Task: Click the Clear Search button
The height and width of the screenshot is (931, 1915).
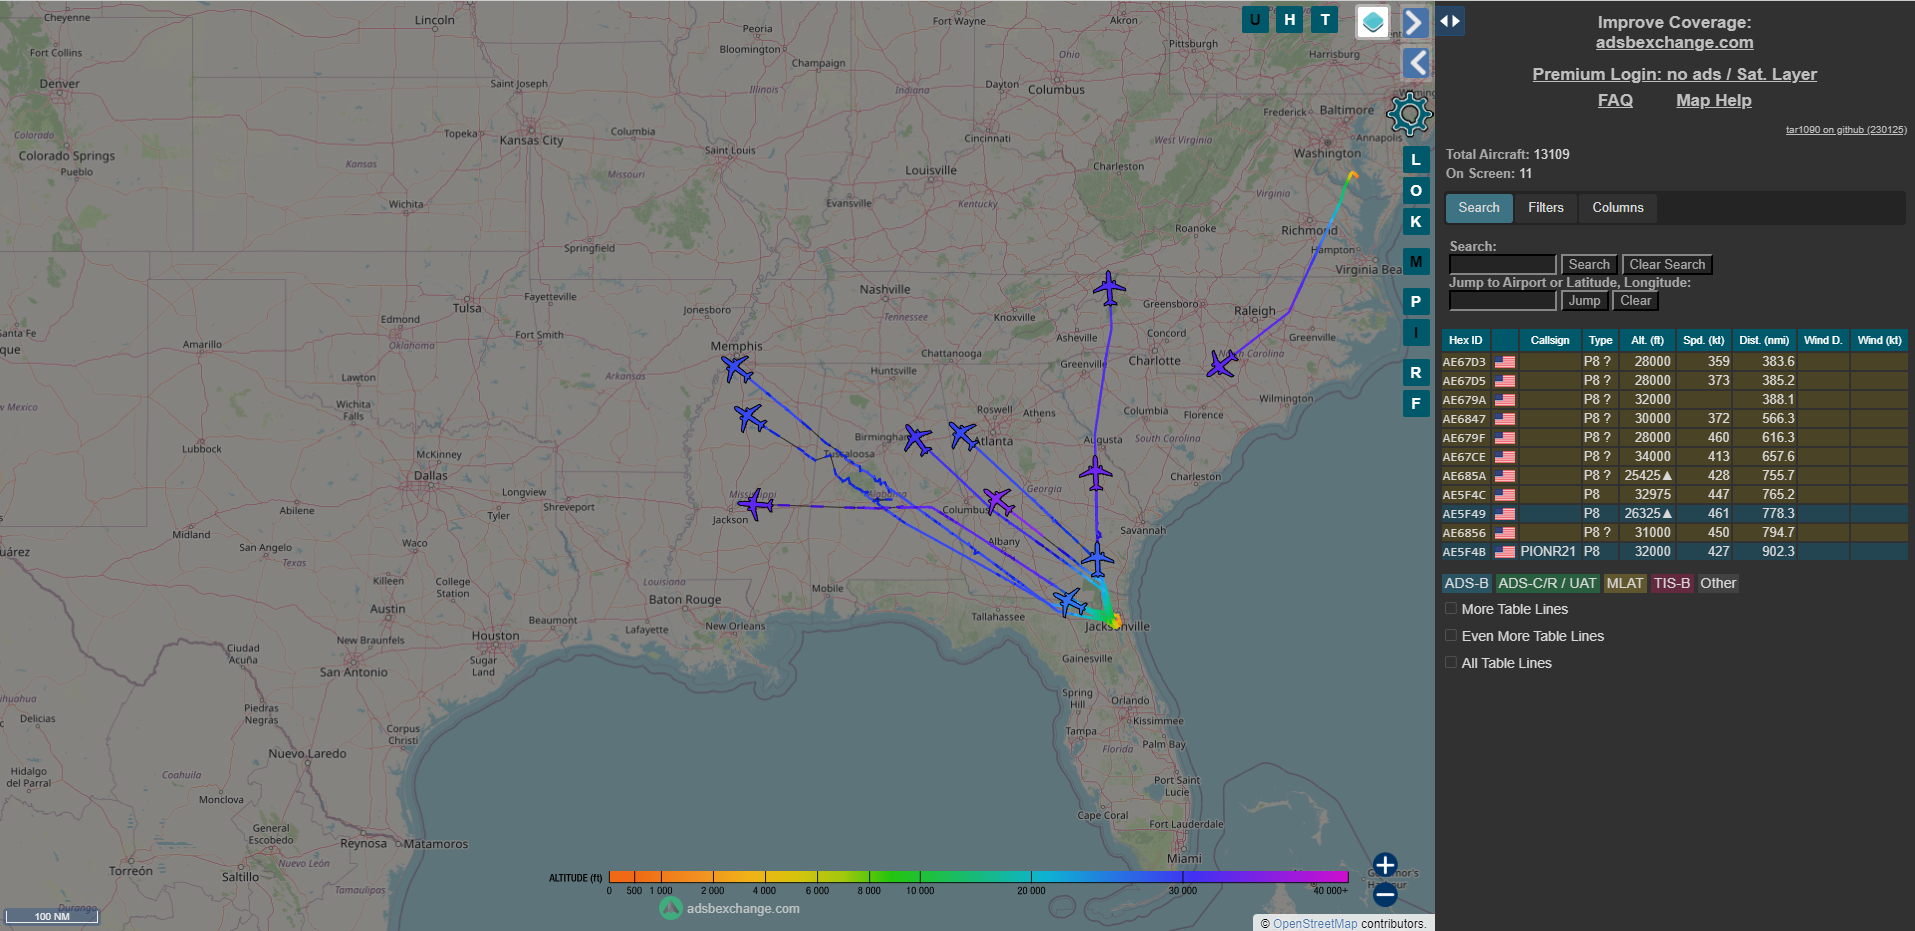Action: click(x=1667, y=265)
